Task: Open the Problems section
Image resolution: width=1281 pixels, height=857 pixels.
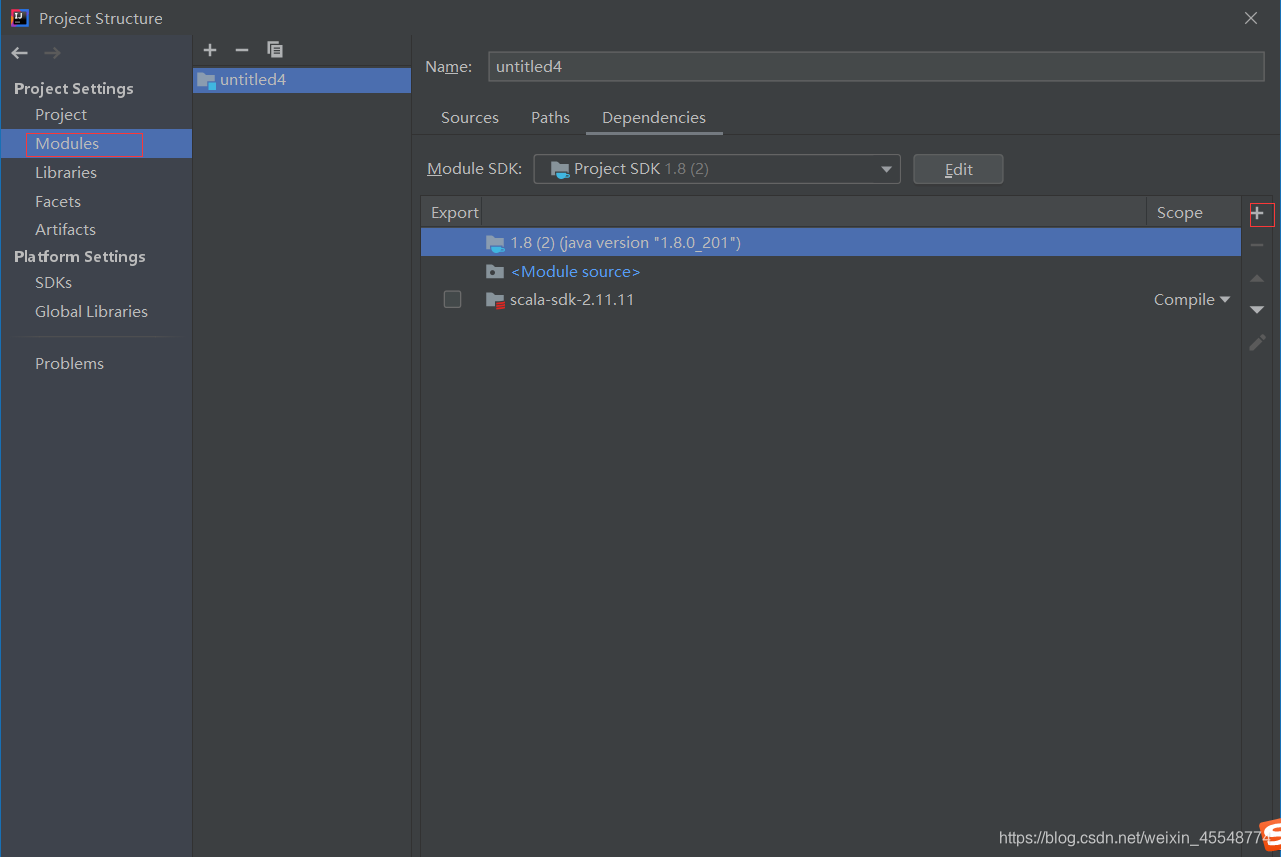Action: pos(69,364)
